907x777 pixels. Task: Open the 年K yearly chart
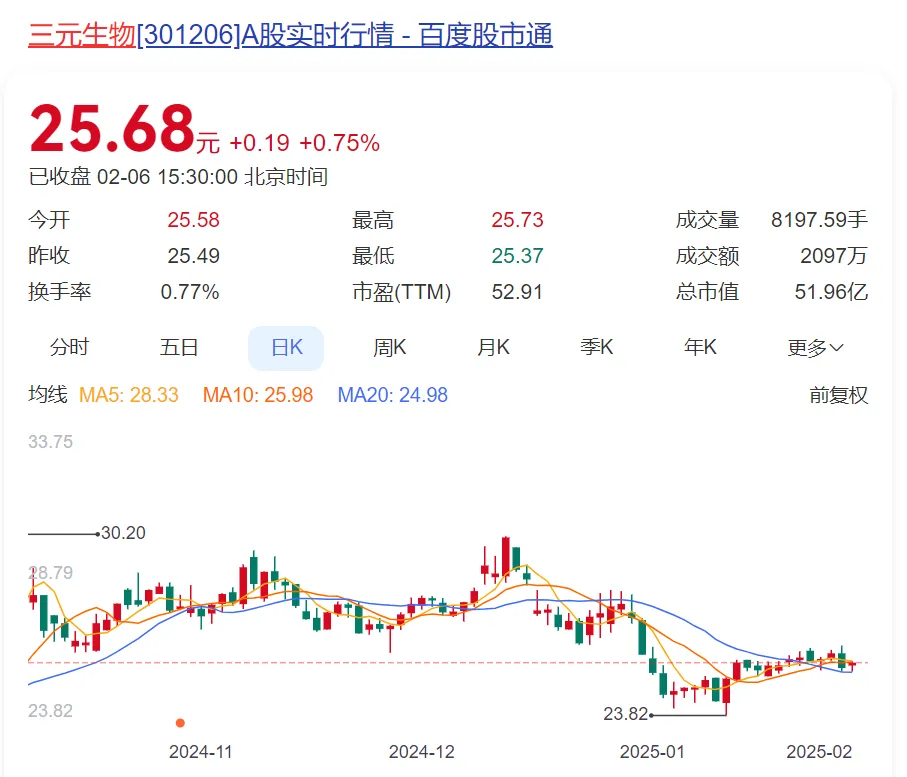click(700, 347)
